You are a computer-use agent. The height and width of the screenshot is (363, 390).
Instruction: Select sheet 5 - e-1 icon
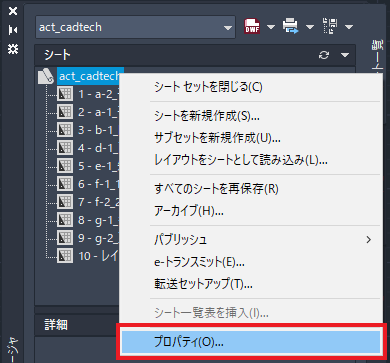click(65, 166)
